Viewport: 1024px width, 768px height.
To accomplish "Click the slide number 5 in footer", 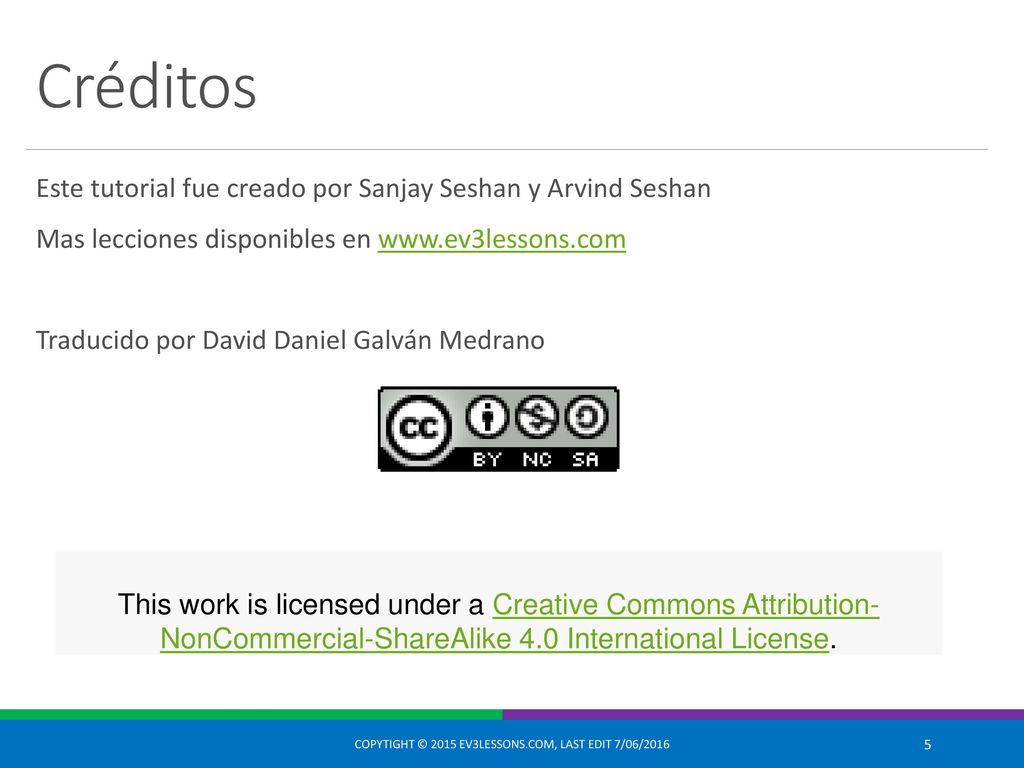I will tap(927, 744).
